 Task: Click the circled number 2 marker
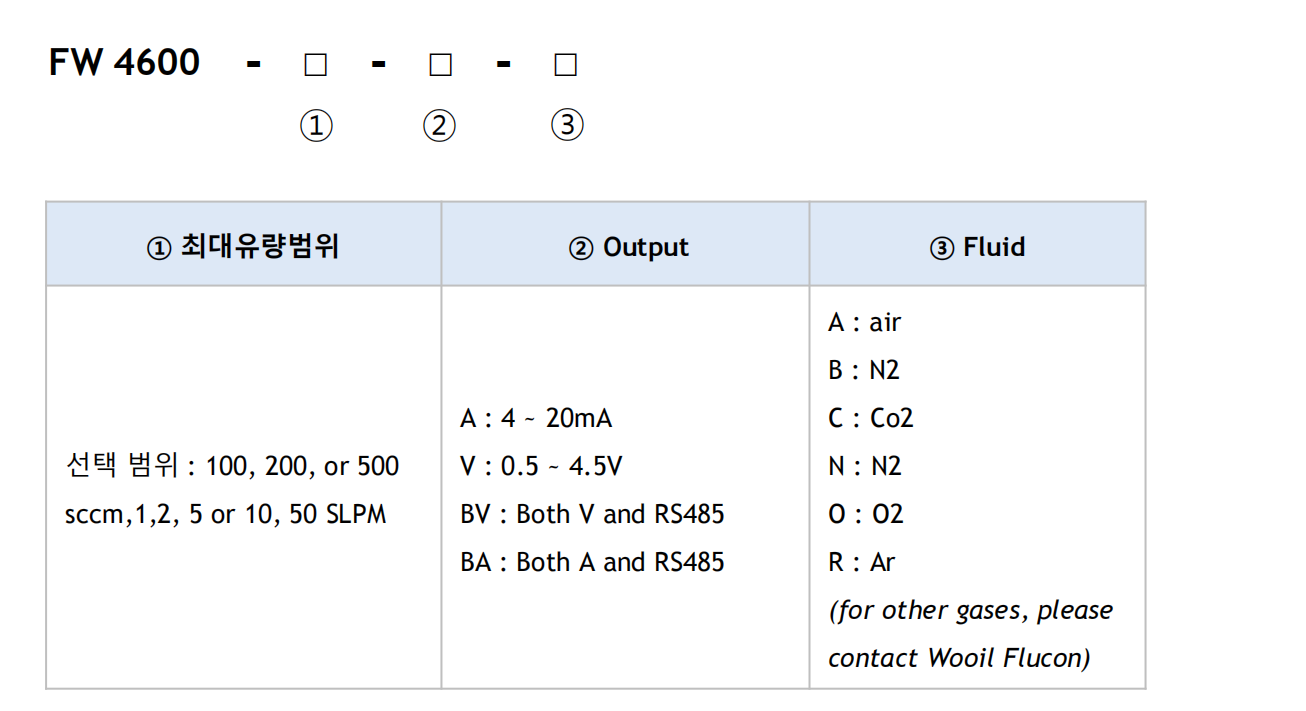point(439,126)
